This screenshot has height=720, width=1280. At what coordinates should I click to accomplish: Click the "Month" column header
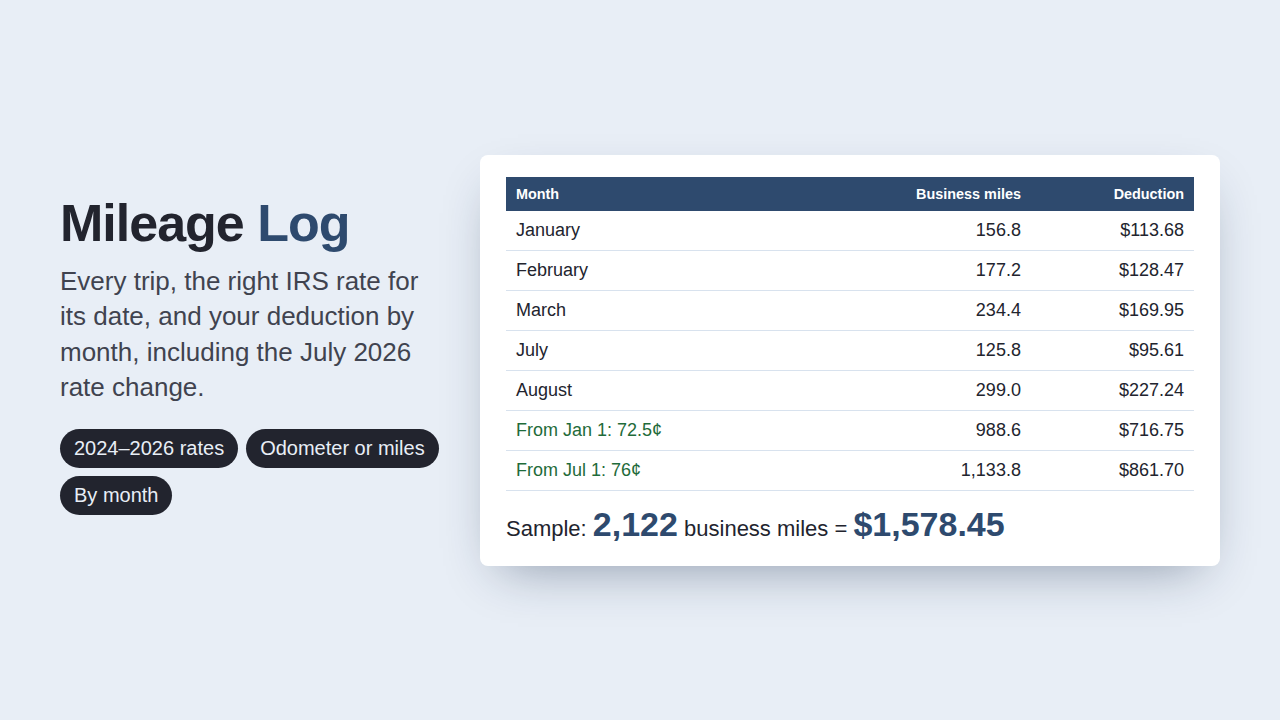click(x=538, y=194)
